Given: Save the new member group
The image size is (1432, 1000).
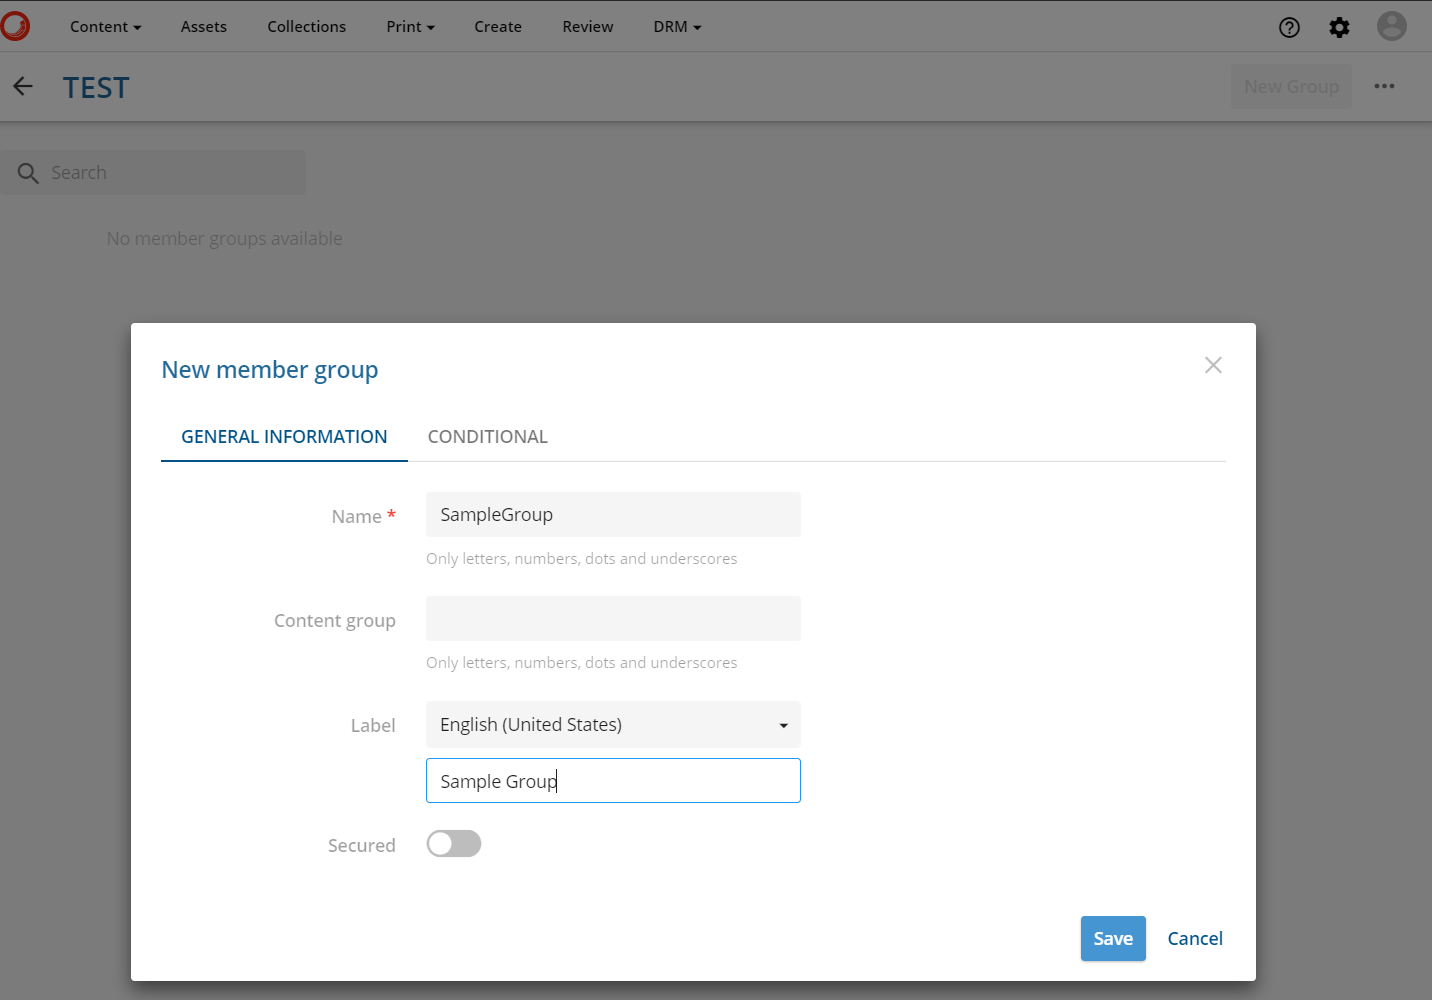Looking at the screenshot, I should (x=1113, y=939).
